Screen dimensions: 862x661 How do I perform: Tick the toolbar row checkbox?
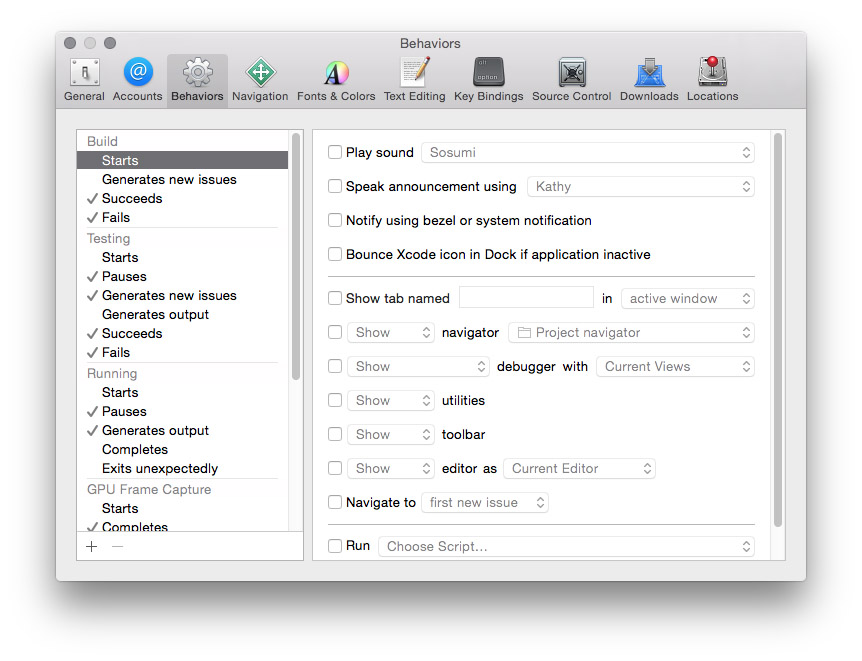[x=335, y=434]
